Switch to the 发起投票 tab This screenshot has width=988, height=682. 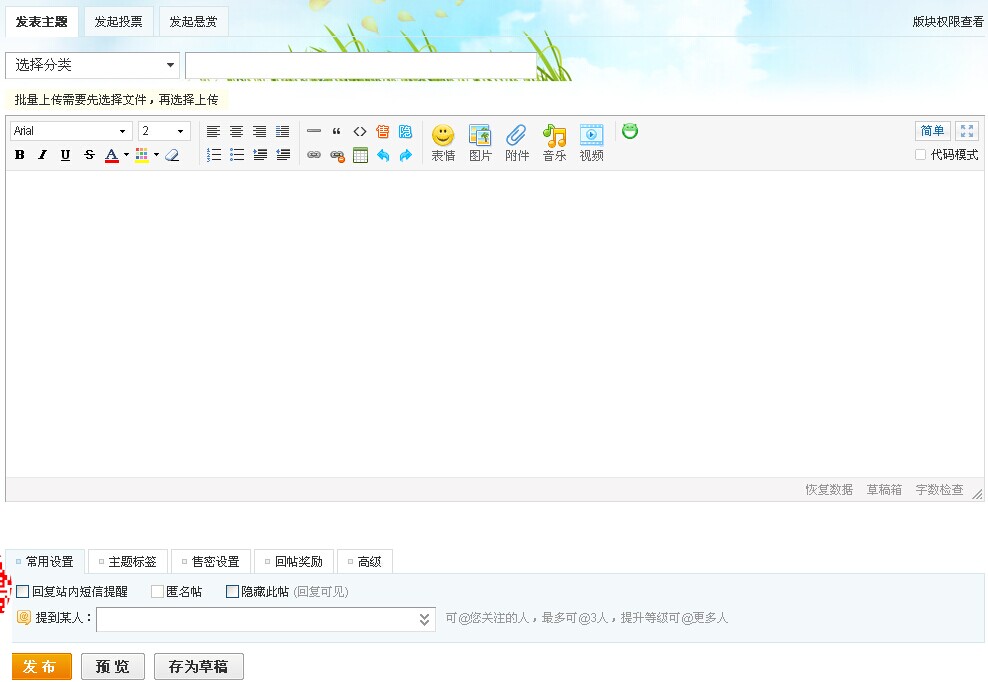tap(118, 21)
